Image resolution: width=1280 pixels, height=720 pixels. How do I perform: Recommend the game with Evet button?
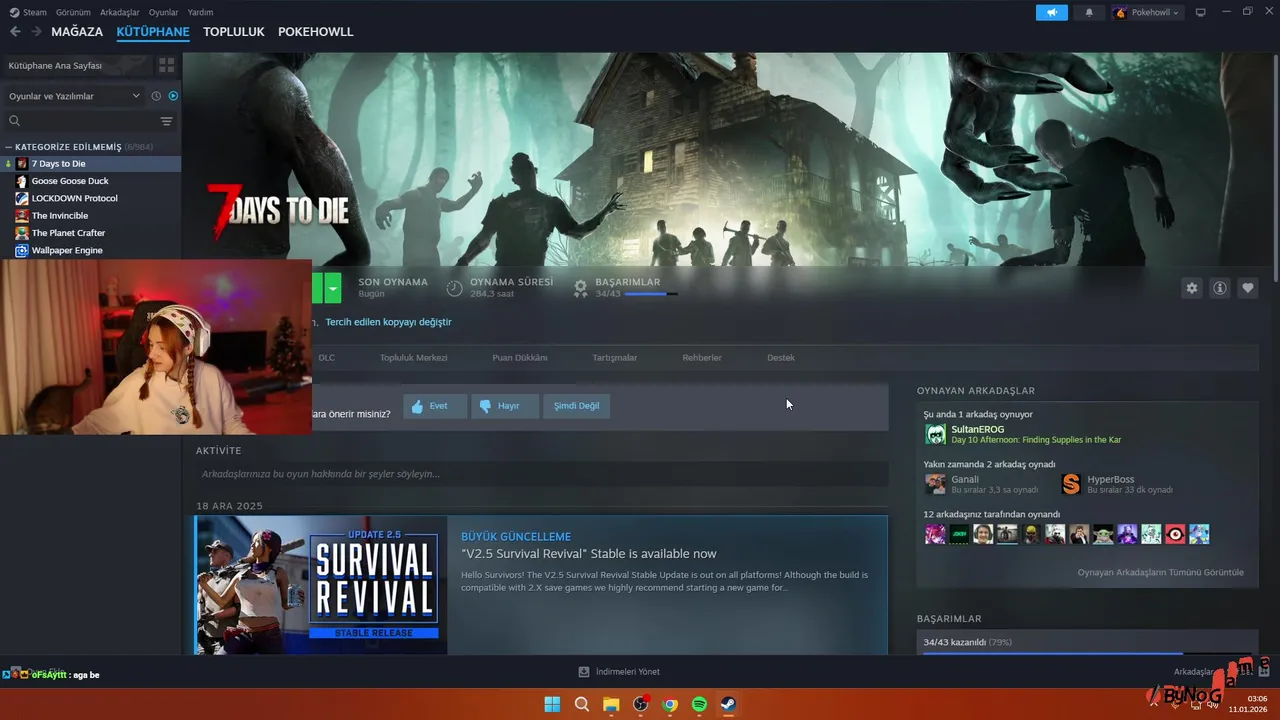tap(435, 406)
